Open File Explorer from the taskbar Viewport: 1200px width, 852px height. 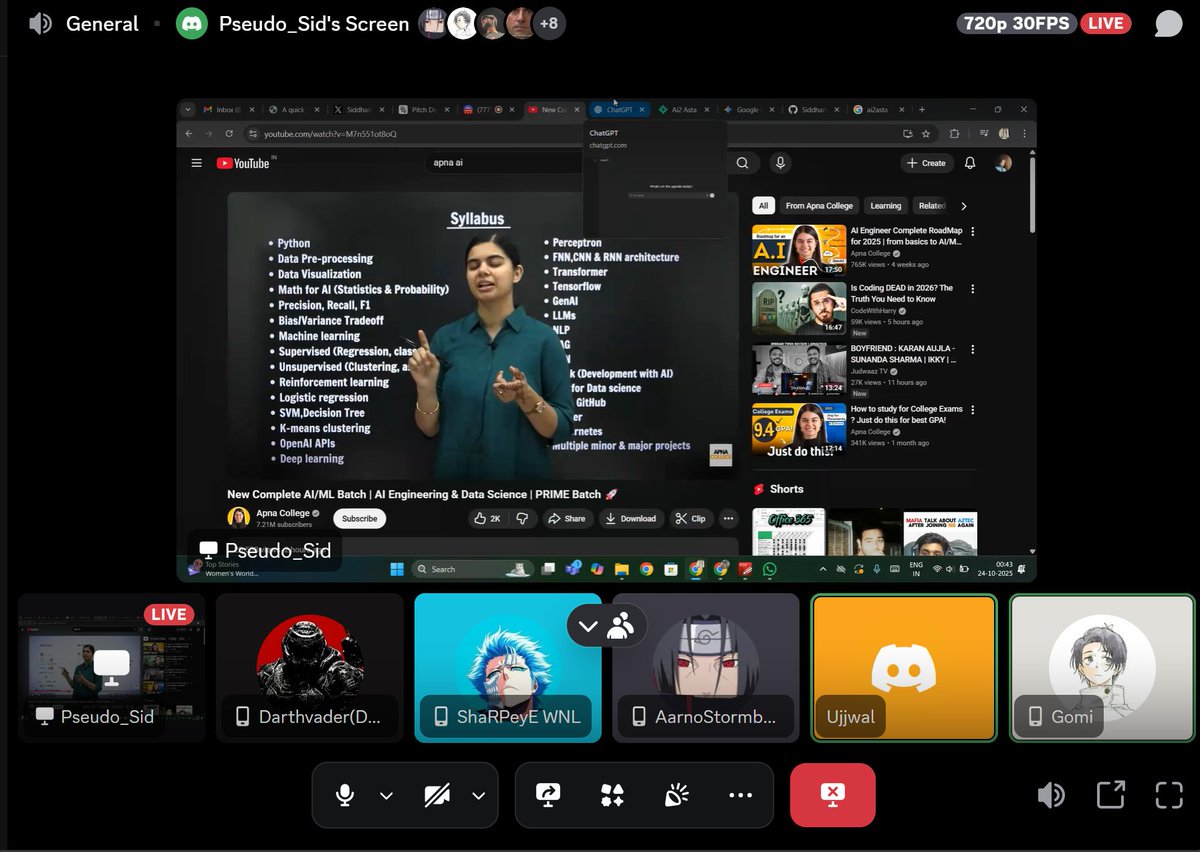(622, 569)
